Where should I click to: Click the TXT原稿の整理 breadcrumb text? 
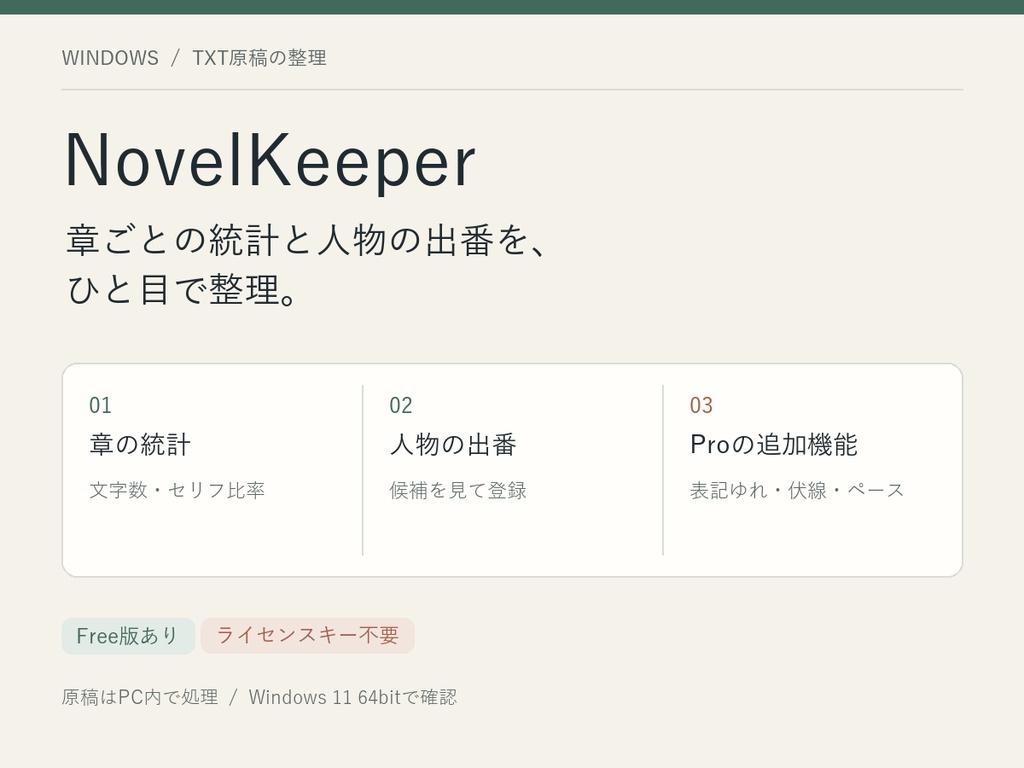pos(259,58)
